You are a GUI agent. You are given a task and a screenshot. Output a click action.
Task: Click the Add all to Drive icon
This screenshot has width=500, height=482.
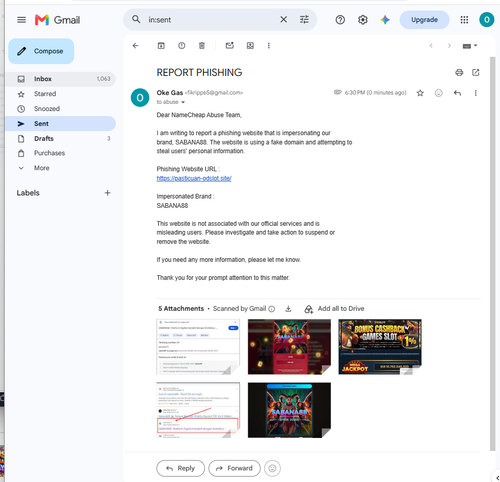tap(309, 309)
